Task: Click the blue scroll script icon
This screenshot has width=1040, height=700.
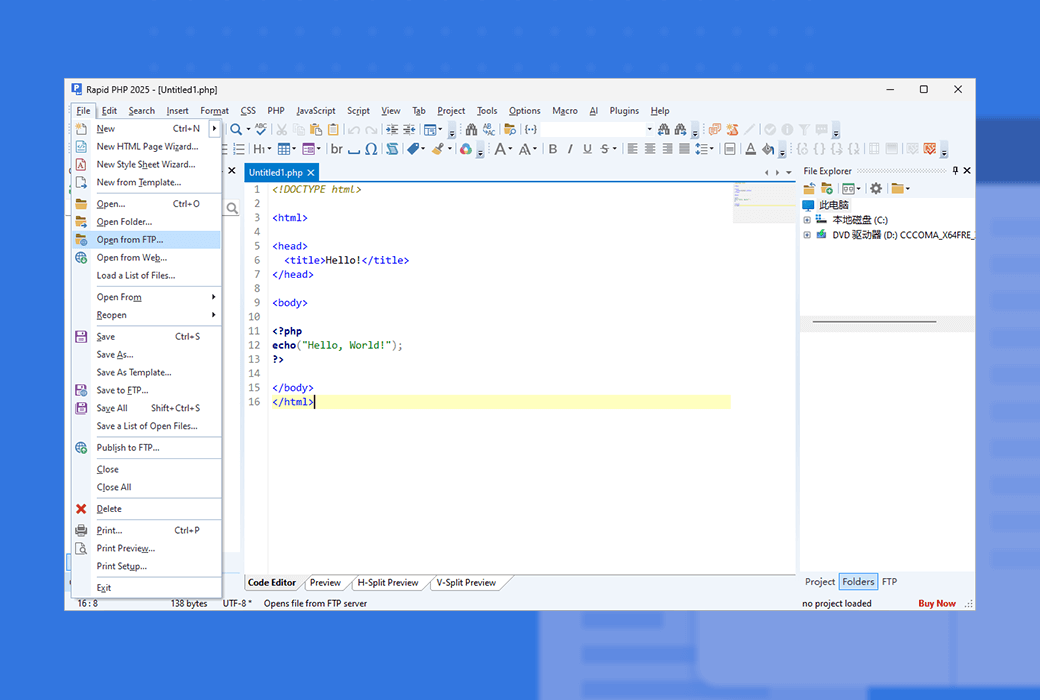Action: coord(392,149)
